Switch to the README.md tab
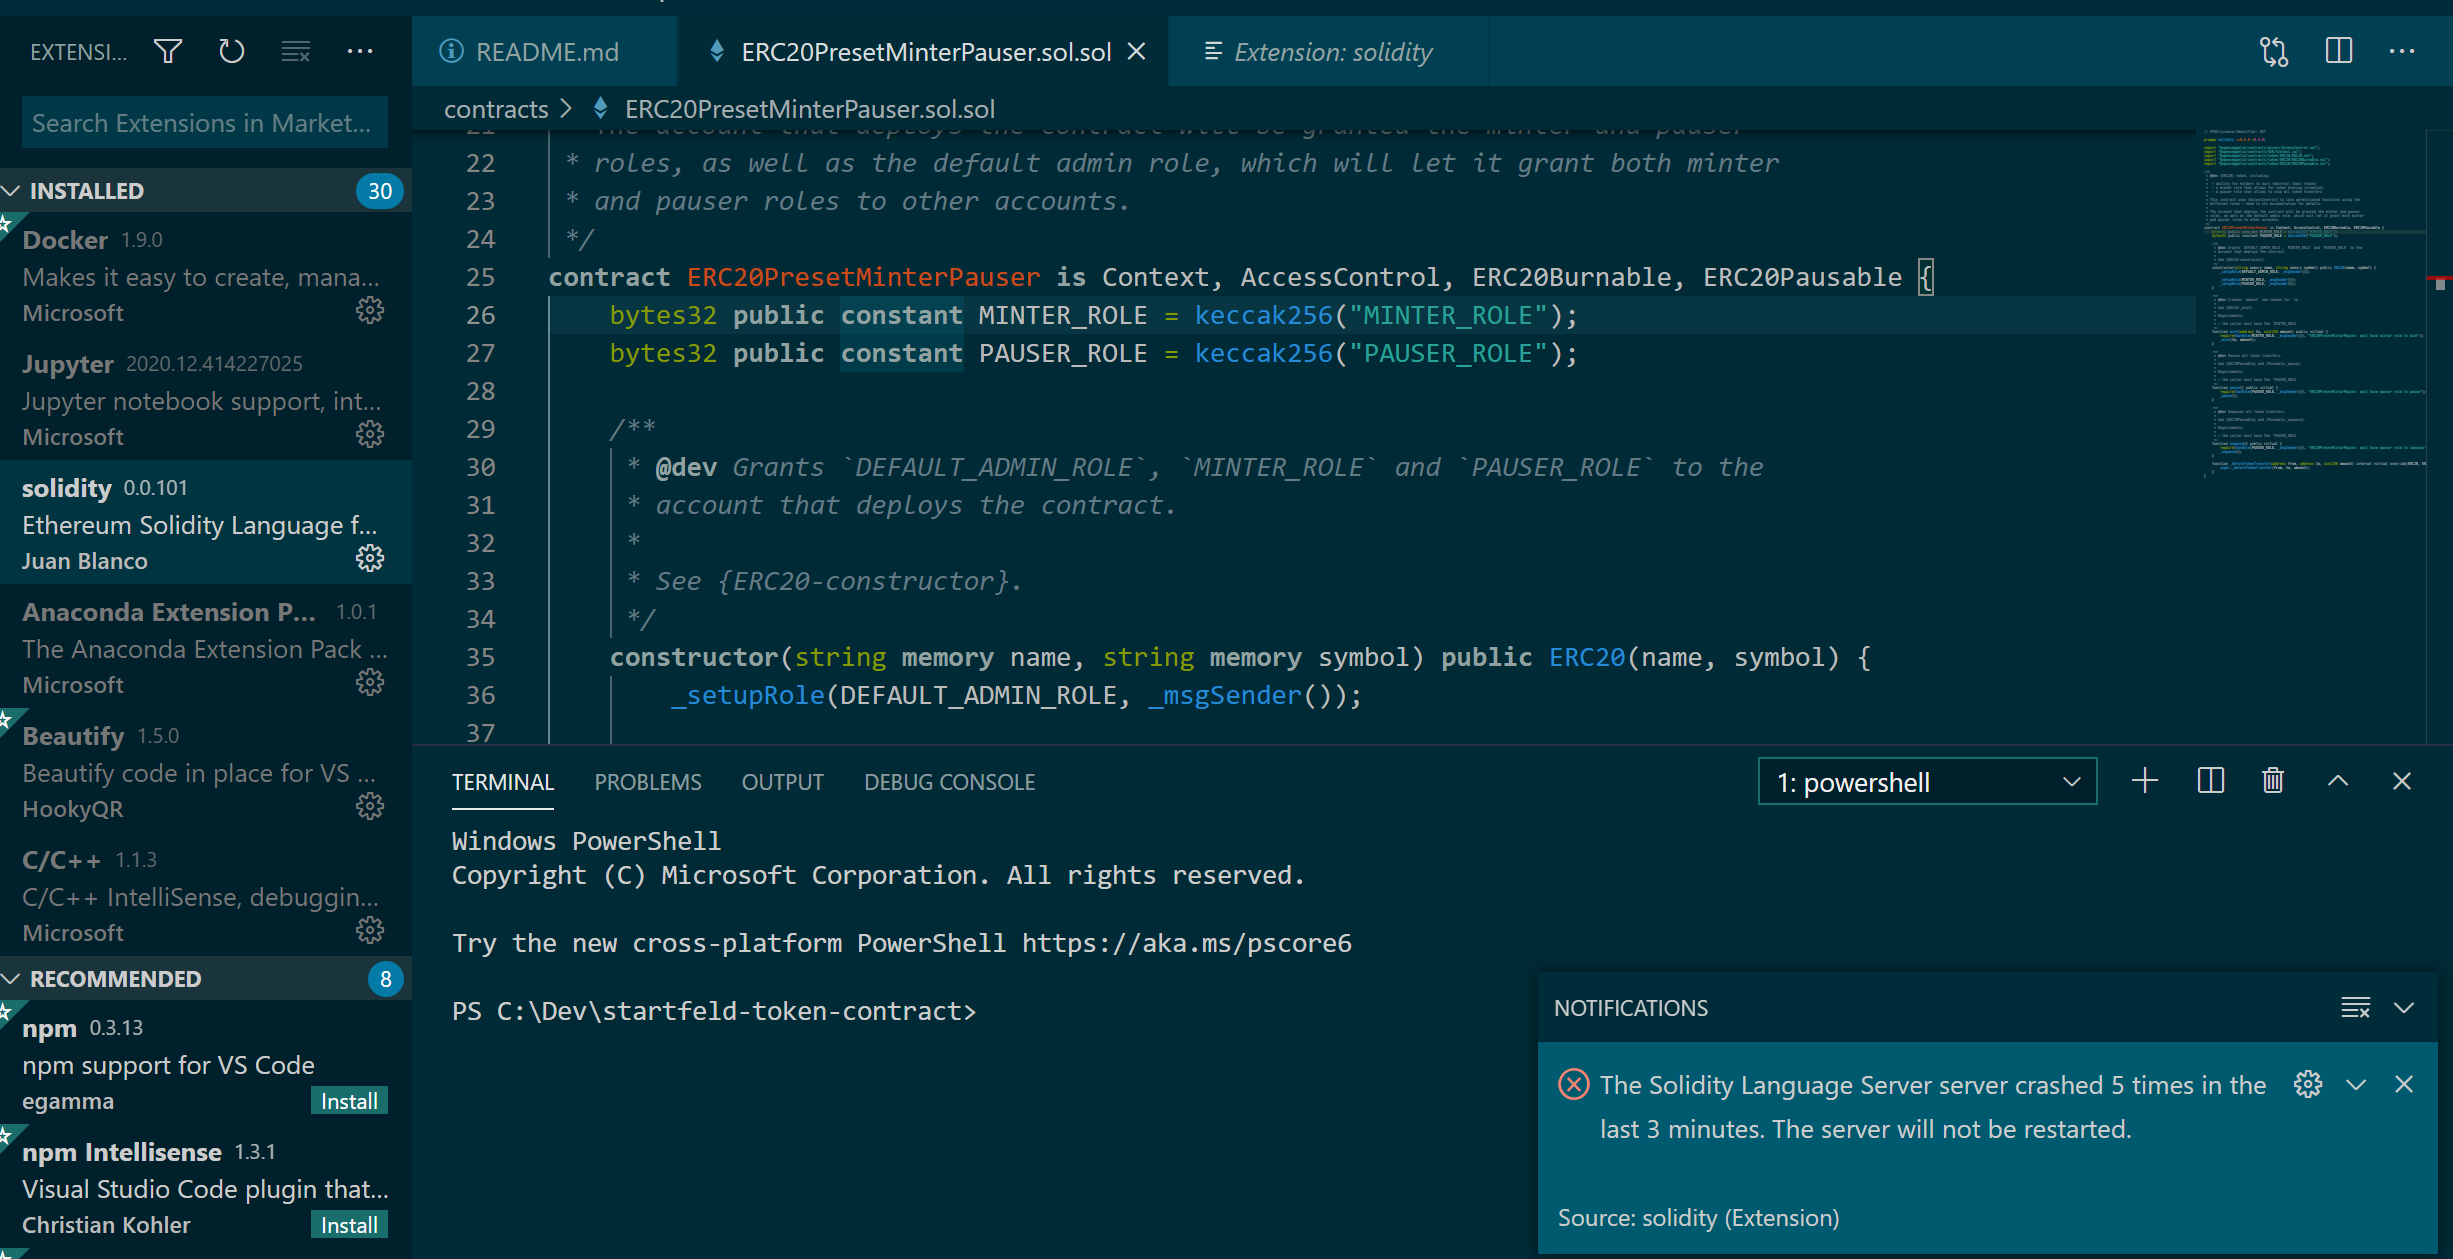The height and width of the screenshot is (1259, 2453). pos(546,51)
